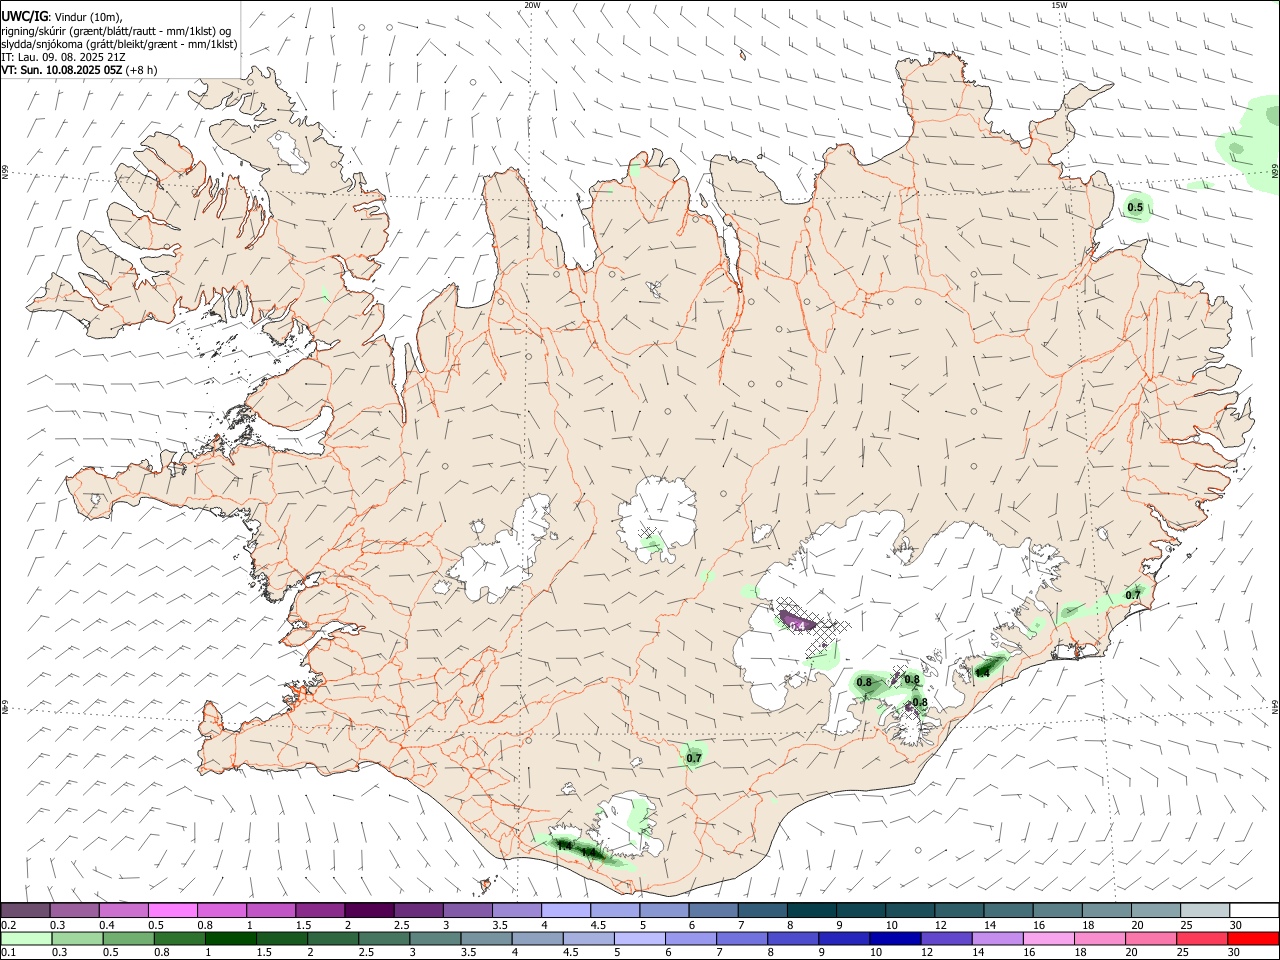Image resolution: width=1280 pixels, height=960 pixels.
Task: Select the bright red 30 swatch in lower legend
Action: (1252, 938)
